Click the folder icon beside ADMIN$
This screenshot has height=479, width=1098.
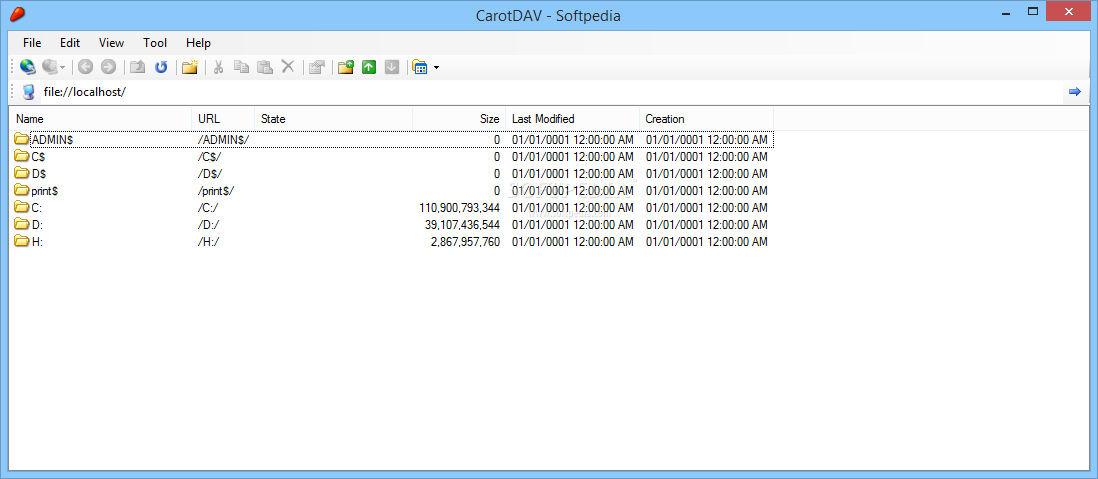point(22,139)
